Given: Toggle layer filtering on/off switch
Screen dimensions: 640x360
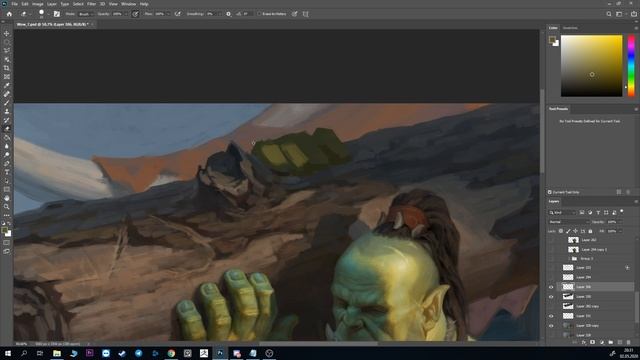Looking at the screenshot, I should 622,211.
